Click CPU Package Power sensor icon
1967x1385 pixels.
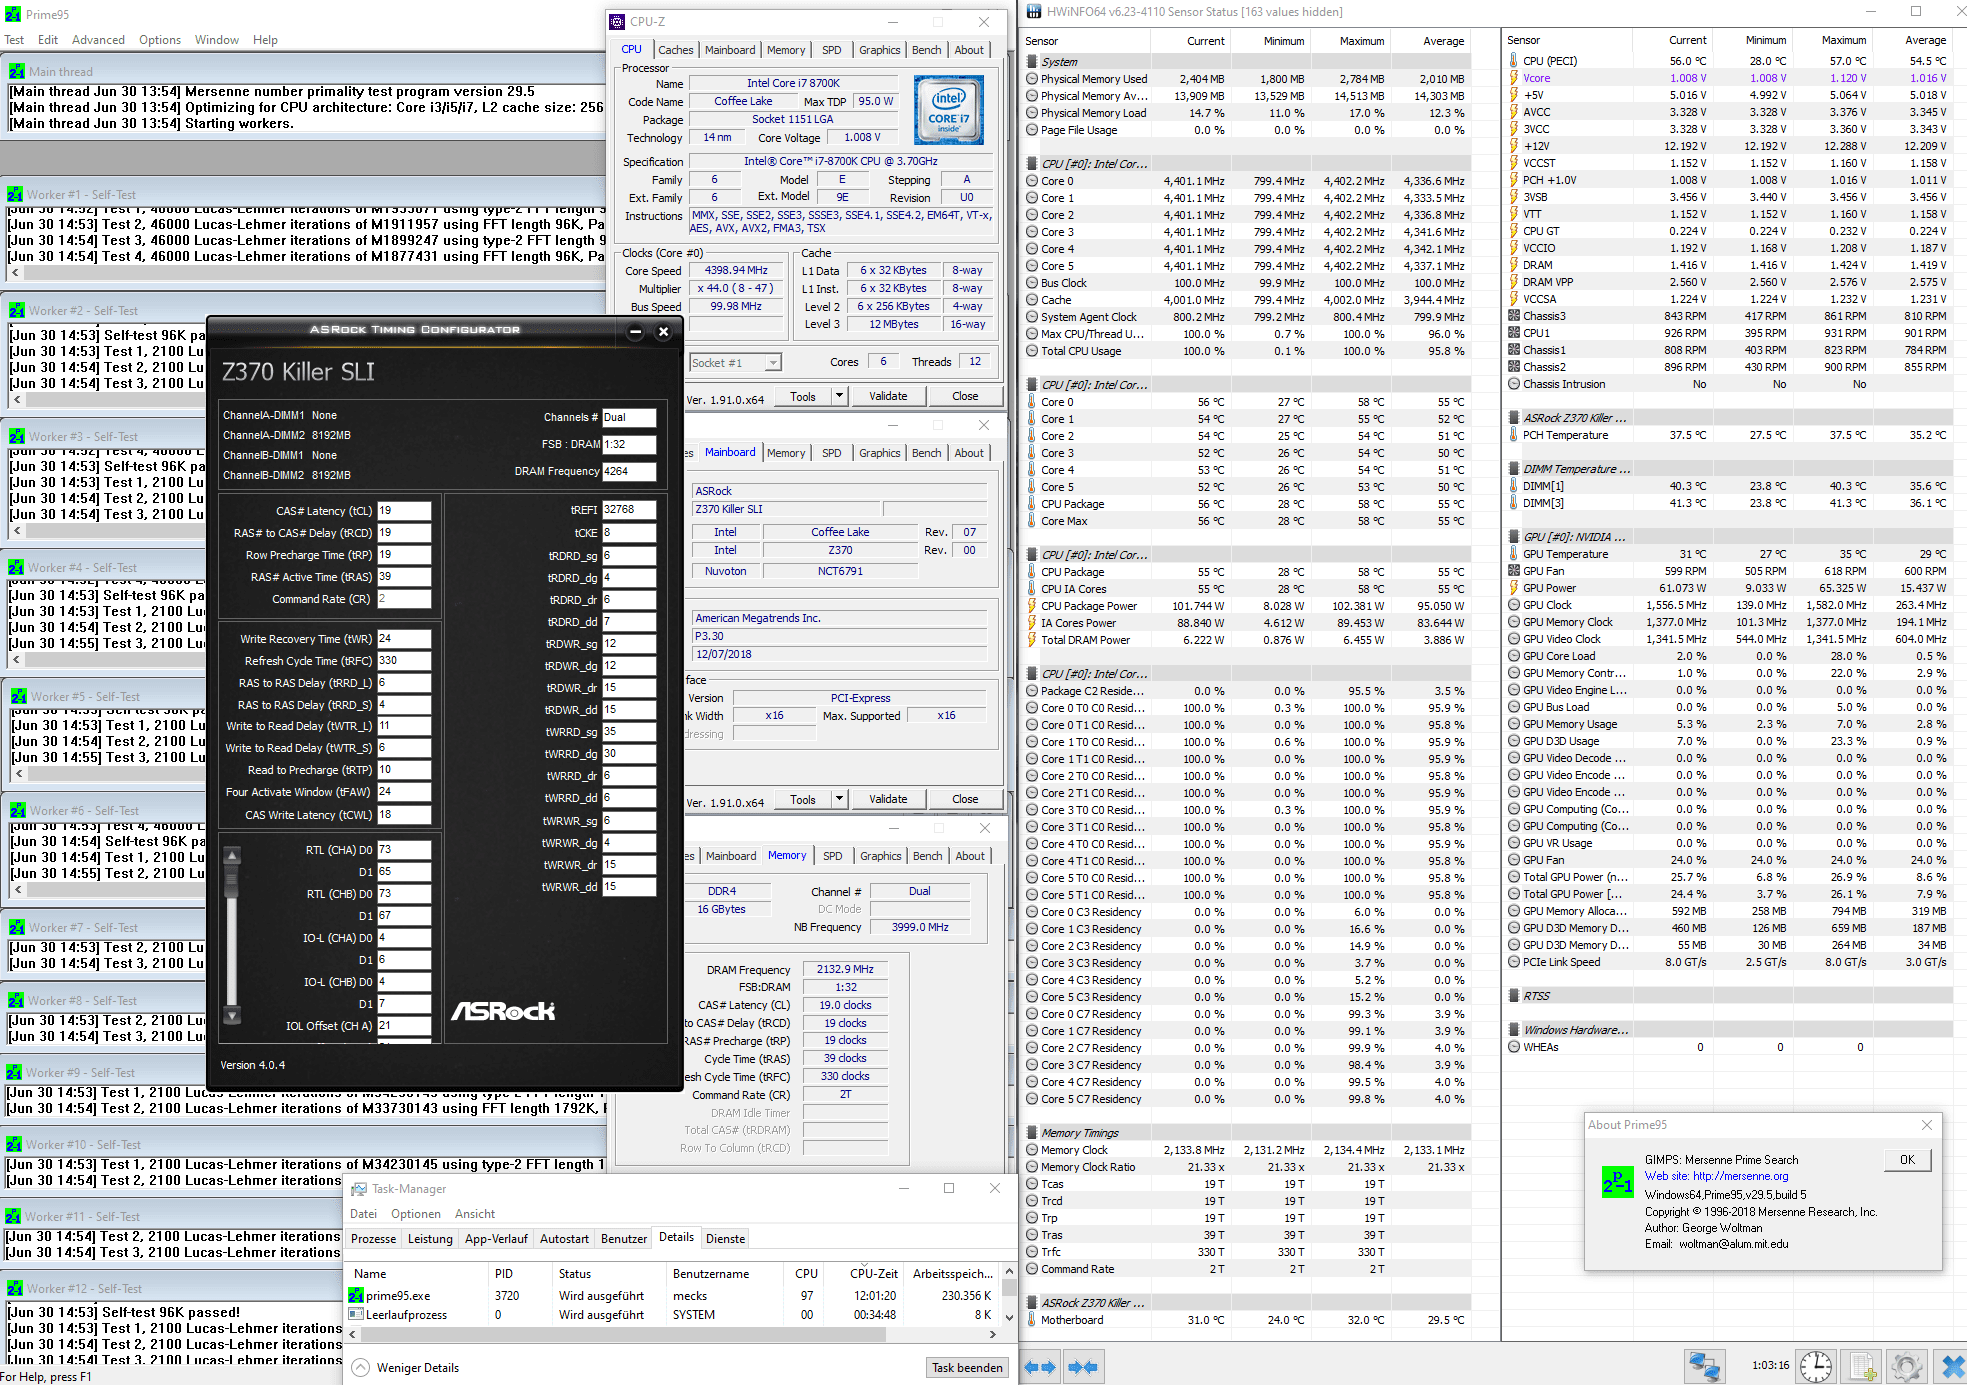pos(1032,605)
